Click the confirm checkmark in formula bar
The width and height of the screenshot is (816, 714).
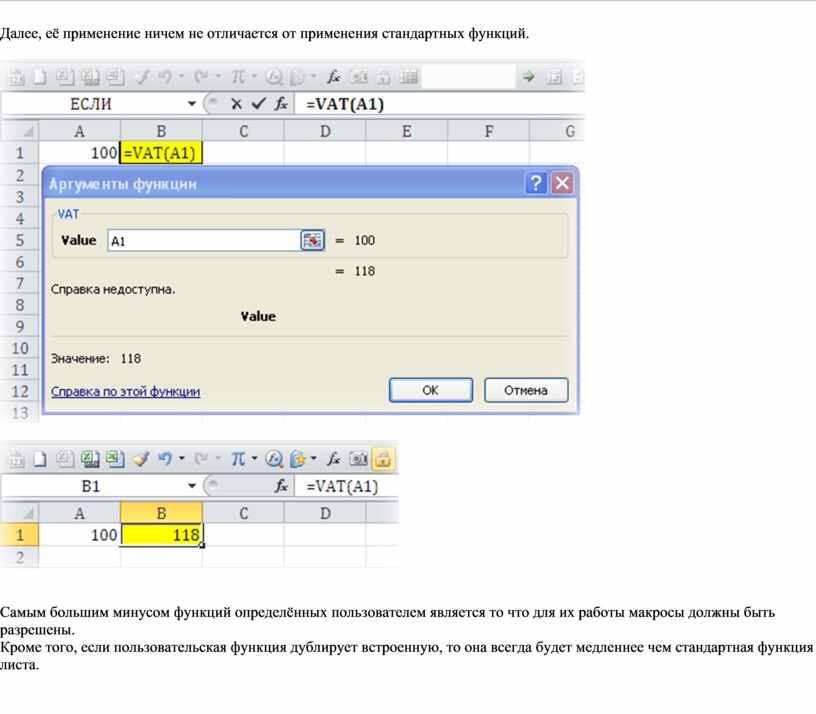(x=258, y=103)
